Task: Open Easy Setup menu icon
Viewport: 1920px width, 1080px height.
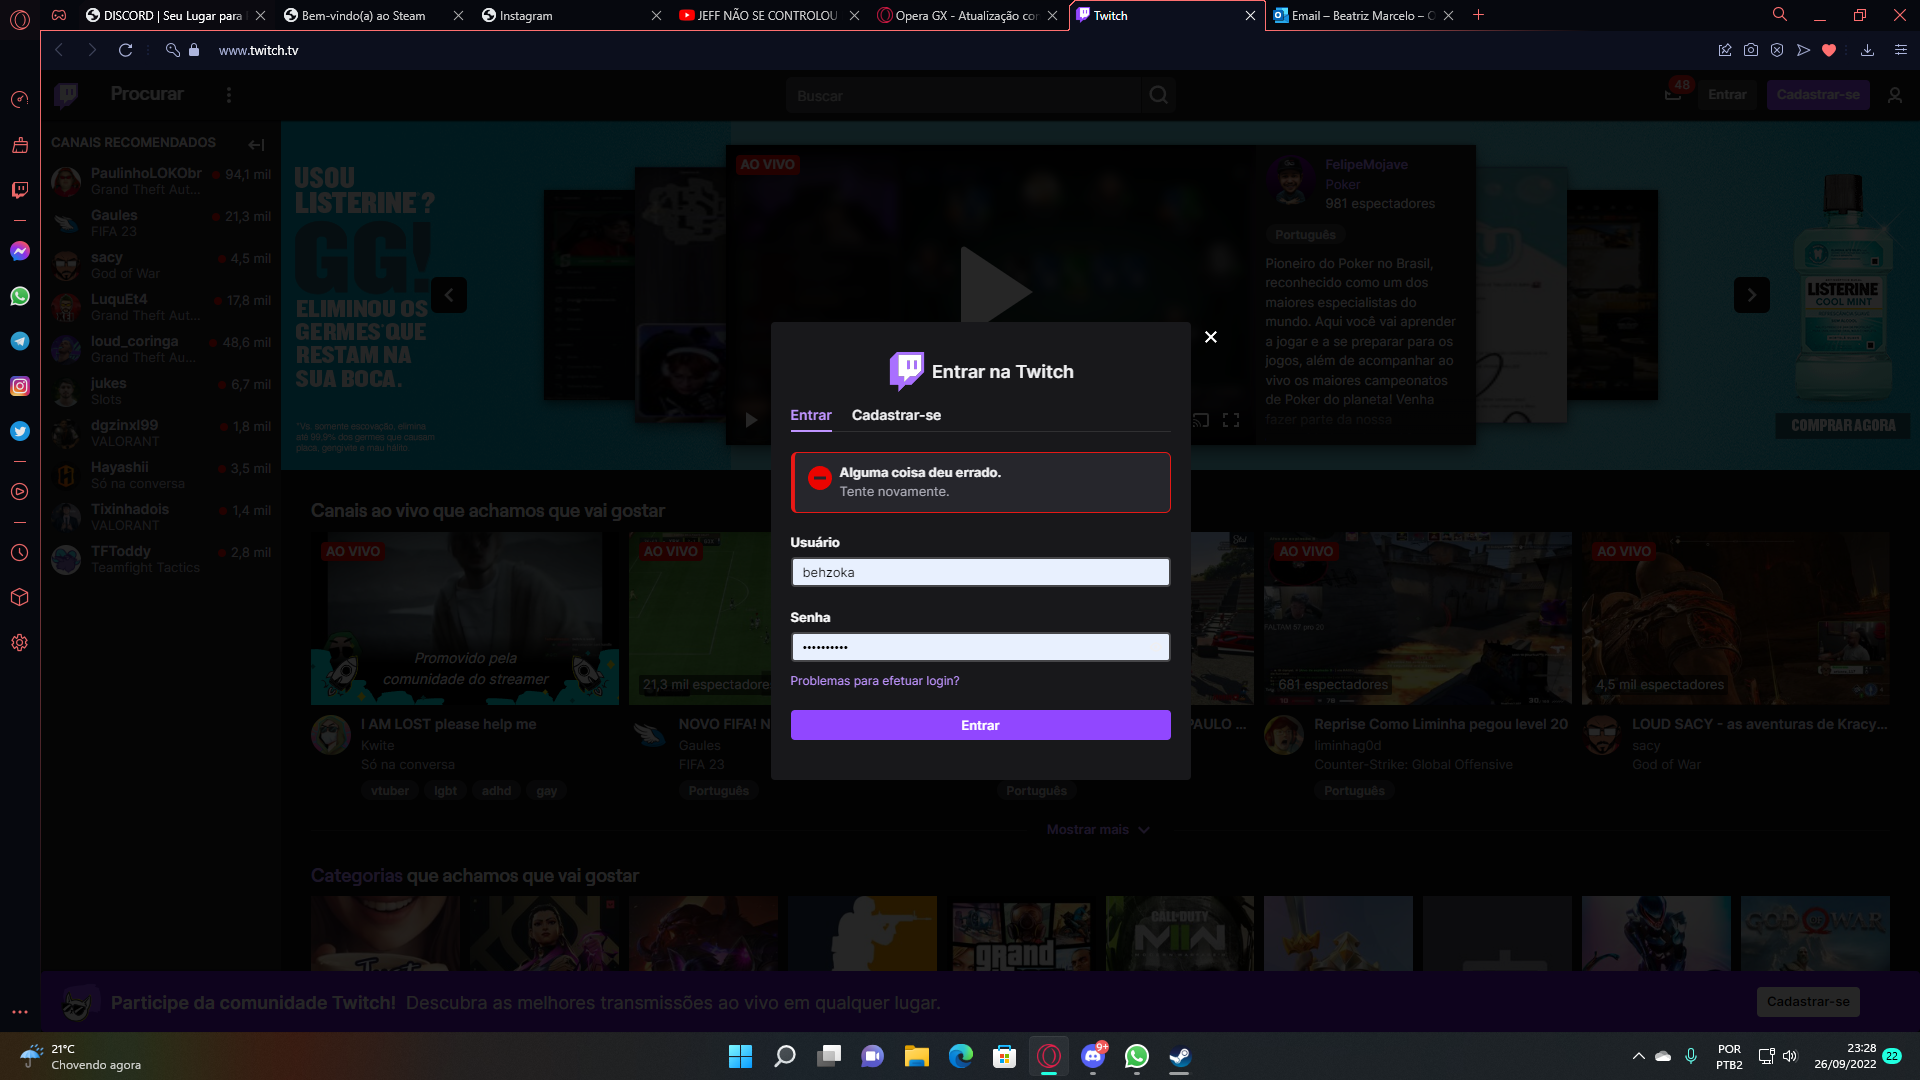Action: click(x=1901, y=50)
